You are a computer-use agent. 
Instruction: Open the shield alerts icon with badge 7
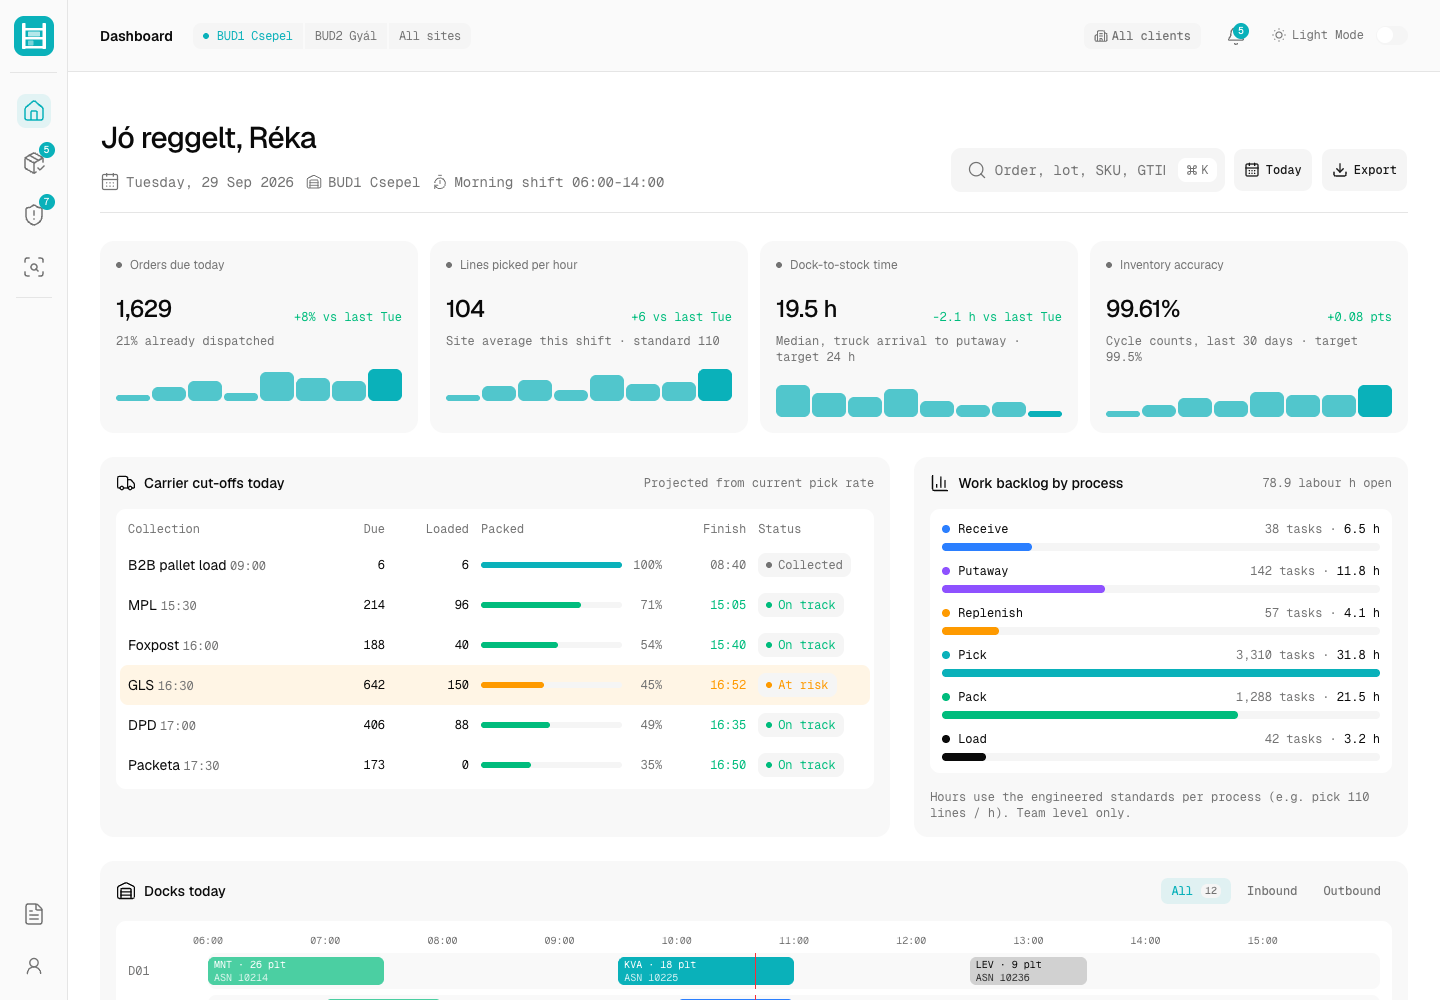tap(34, 215)
